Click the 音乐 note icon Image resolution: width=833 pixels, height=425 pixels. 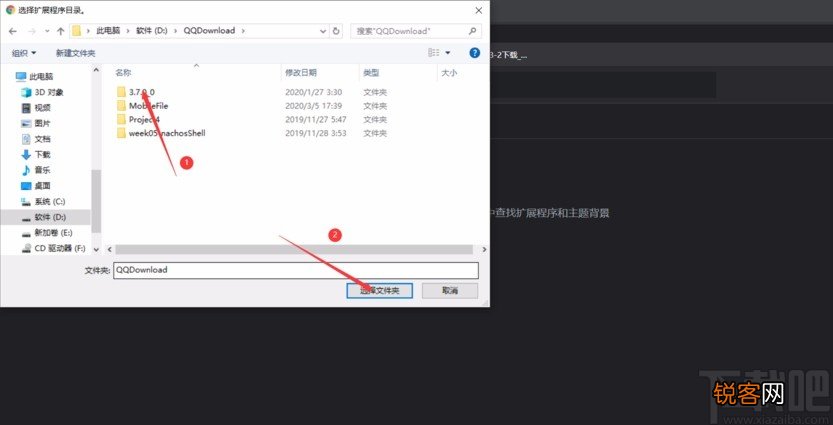26,170
